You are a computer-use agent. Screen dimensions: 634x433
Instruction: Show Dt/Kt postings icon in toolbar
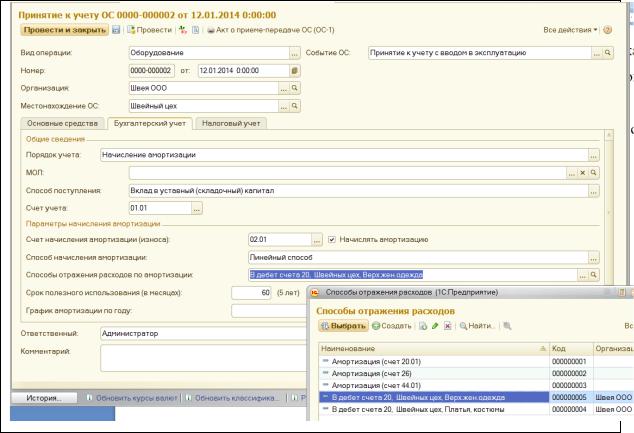pyautogui.click(x=183, y=30)
